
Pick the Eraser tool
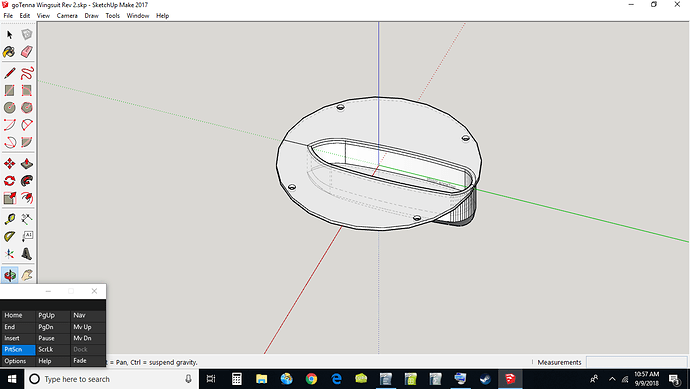tap(27, 52)
